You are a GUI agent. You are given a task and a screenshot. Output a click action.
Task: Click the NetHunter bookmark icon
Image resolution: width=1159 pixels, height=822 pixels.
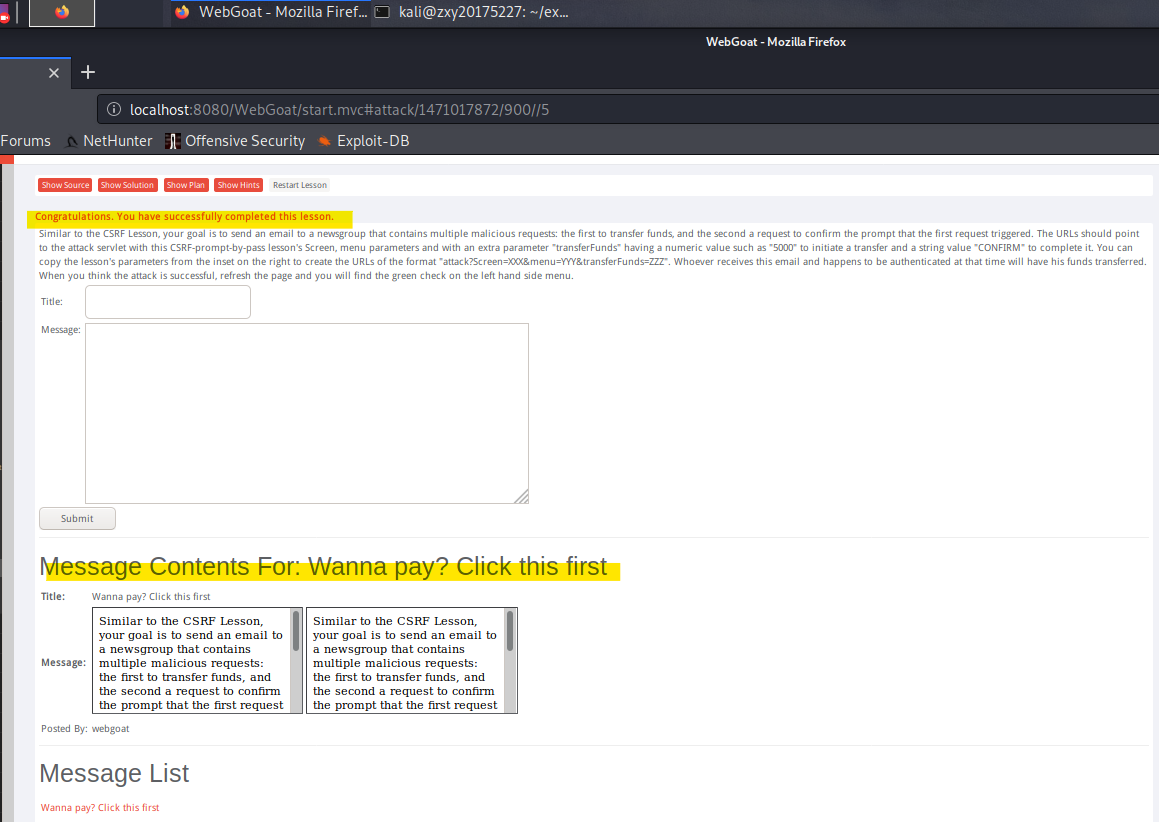click(72, 141)
